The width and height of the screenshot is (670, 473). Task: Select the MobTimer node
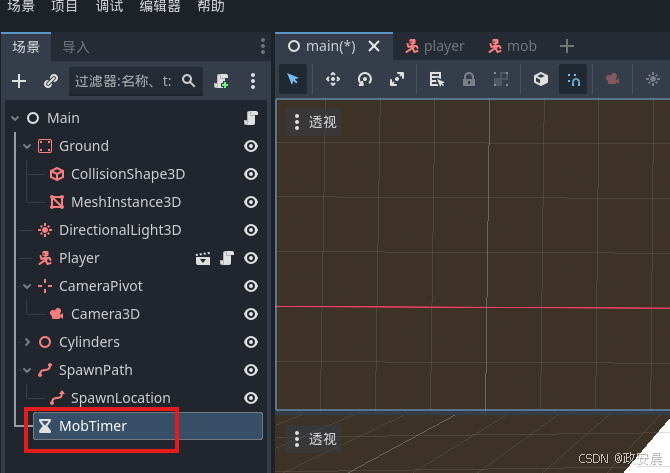click(147, 426)
